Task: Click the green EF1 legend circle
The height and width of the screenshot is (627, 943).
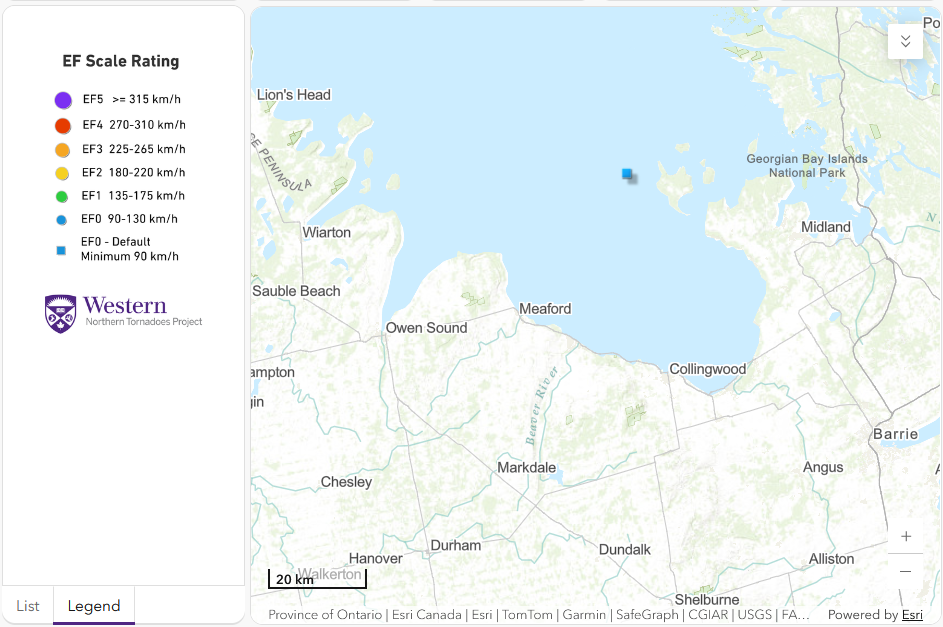Action: click(61, 196)
